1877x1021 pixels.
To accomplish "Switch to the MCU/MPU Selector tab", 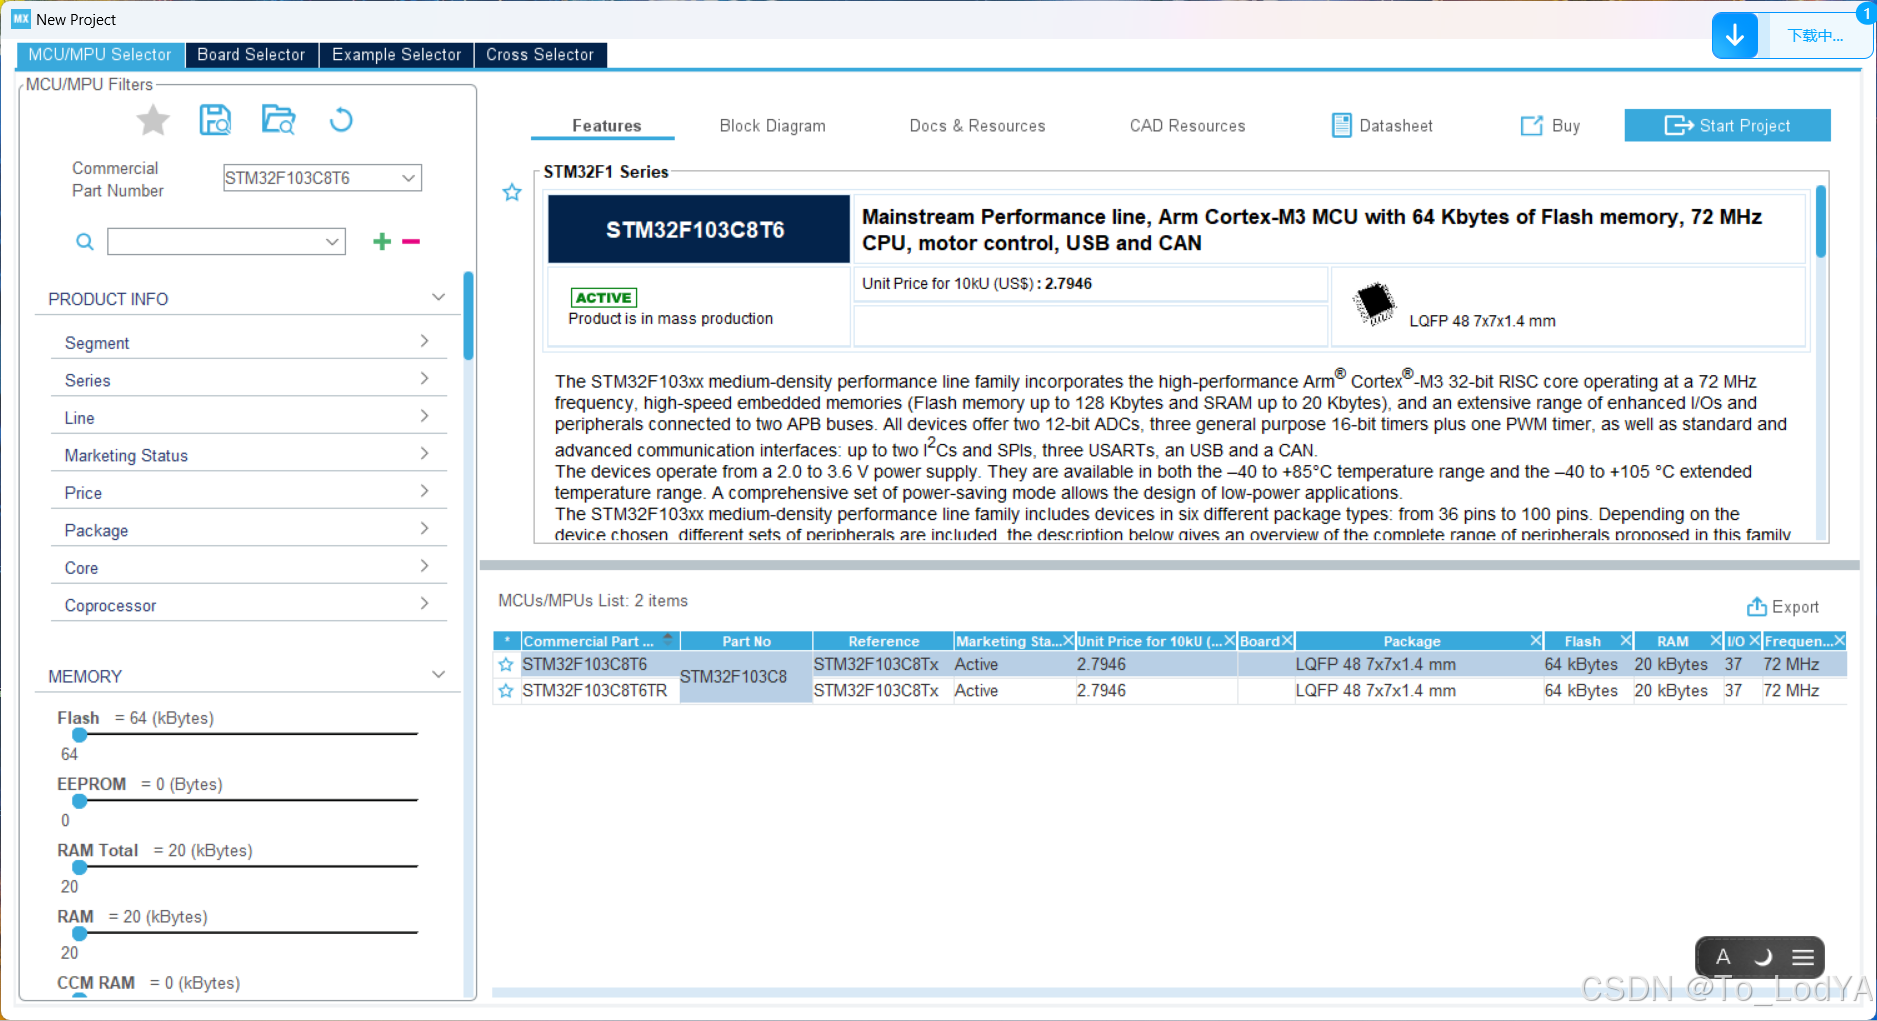I will click(100, 55).
